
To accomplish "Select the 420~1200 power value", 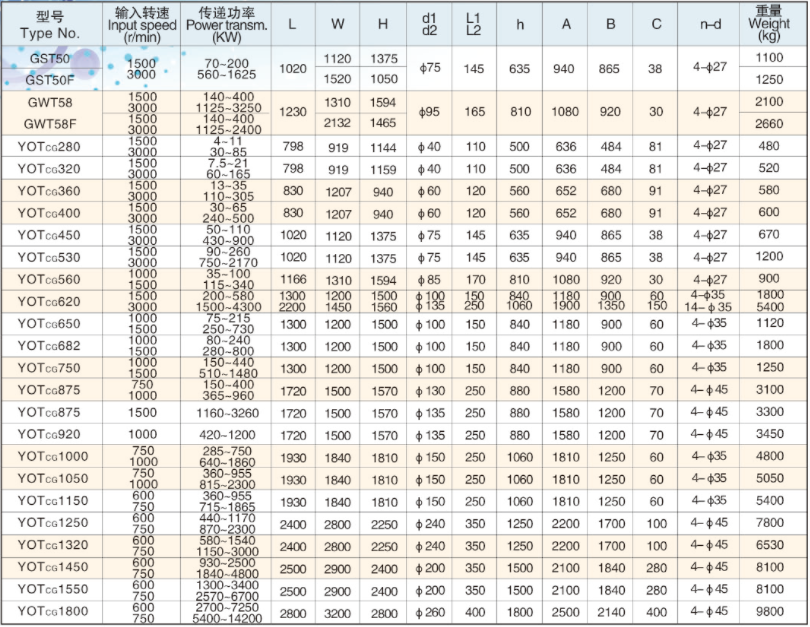I will coord(227,435).
